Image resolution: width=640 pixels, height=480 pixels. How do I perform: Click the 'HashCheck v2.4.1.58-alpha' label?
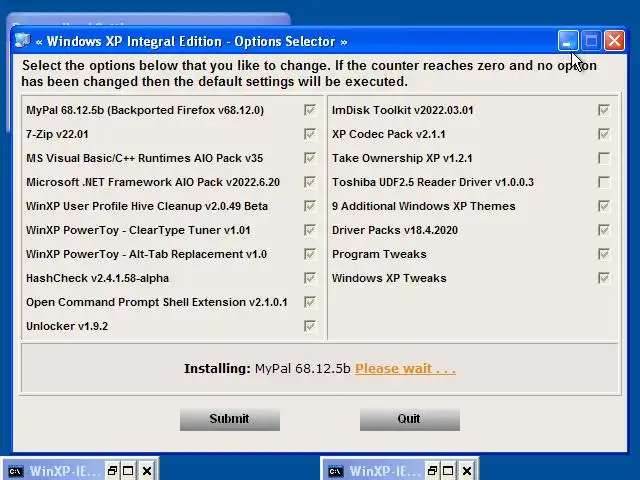point(98,278)
